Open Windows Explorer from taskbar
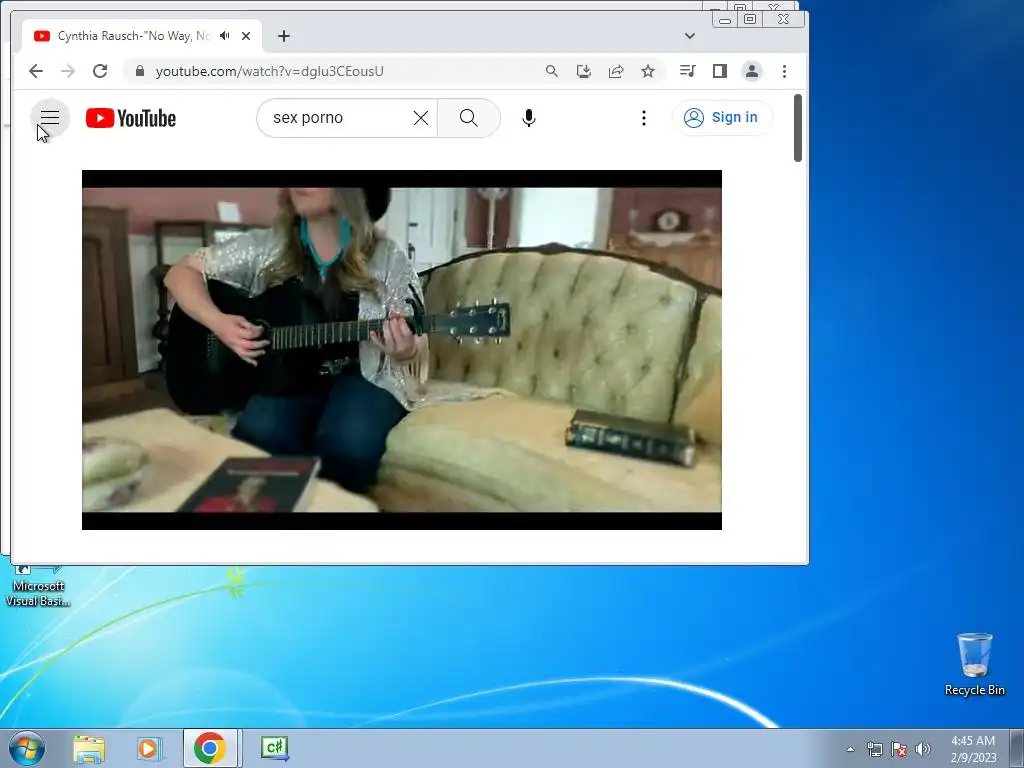1024x768 pixels. coord(89,748)
